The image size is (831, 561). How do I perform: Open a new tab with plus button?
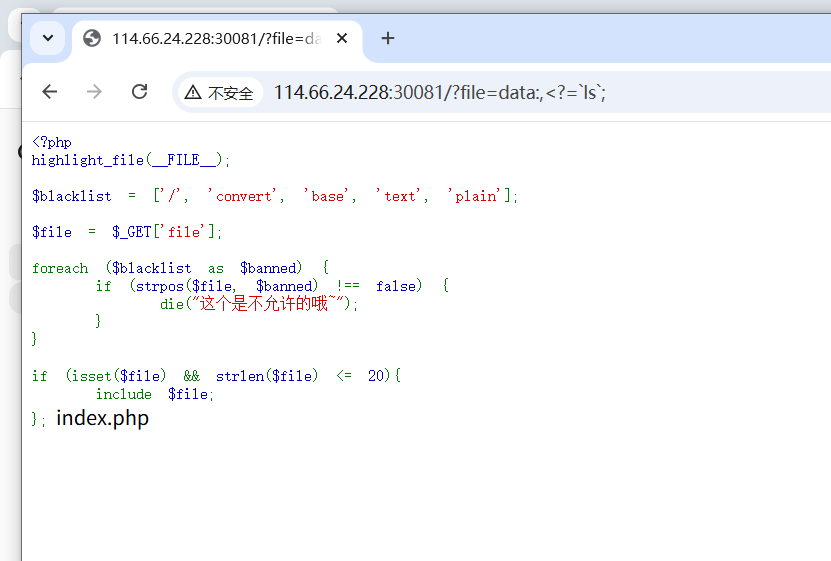pyautogui.click(x=388, y=38)
